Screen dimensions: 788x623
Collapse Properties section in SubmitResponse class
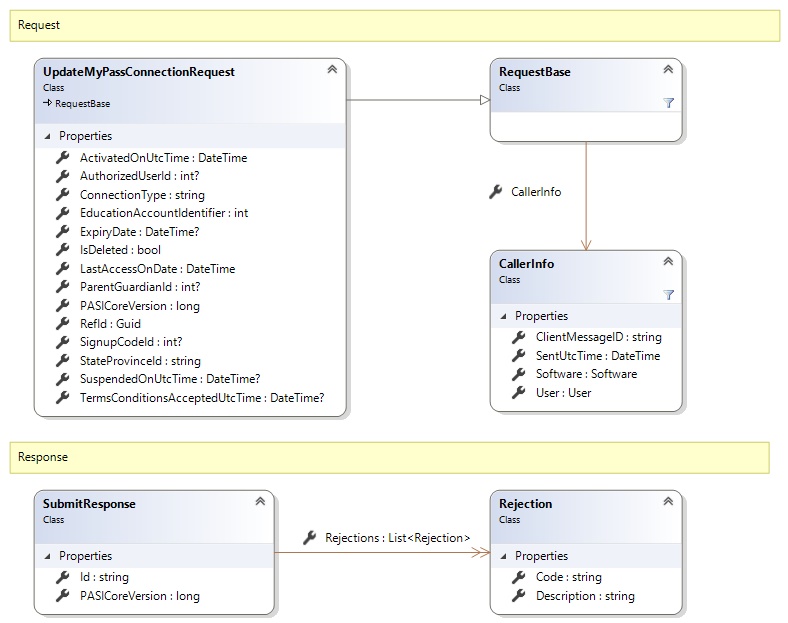pyautogui.click(x=46, y=556)
